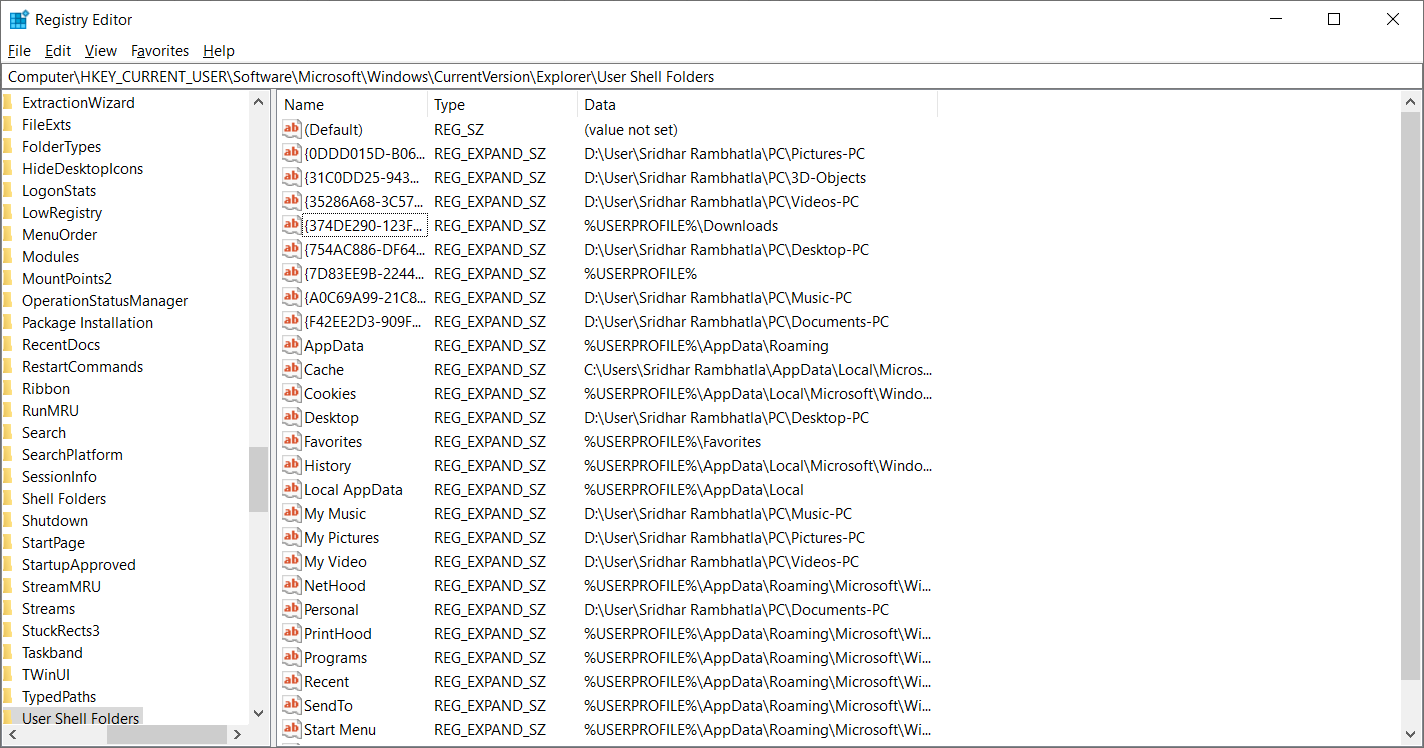The image size is (1424, 748).
Task: Click the tree pane horizontal scroll left arrow
Action: click(x=12, y=735)
